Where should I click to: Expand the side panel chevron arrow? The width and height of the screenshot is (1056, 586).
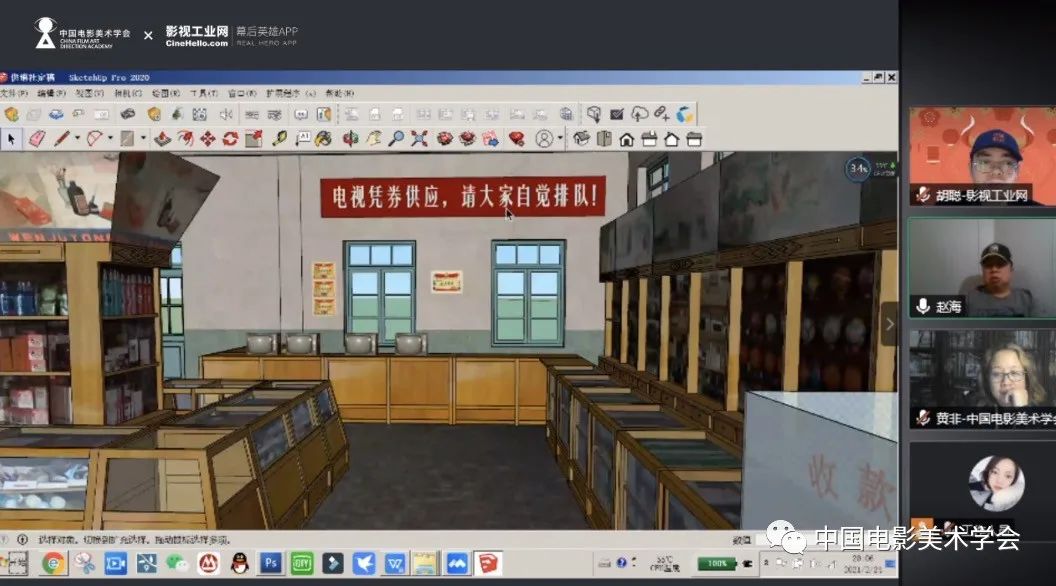coord(890,324)
